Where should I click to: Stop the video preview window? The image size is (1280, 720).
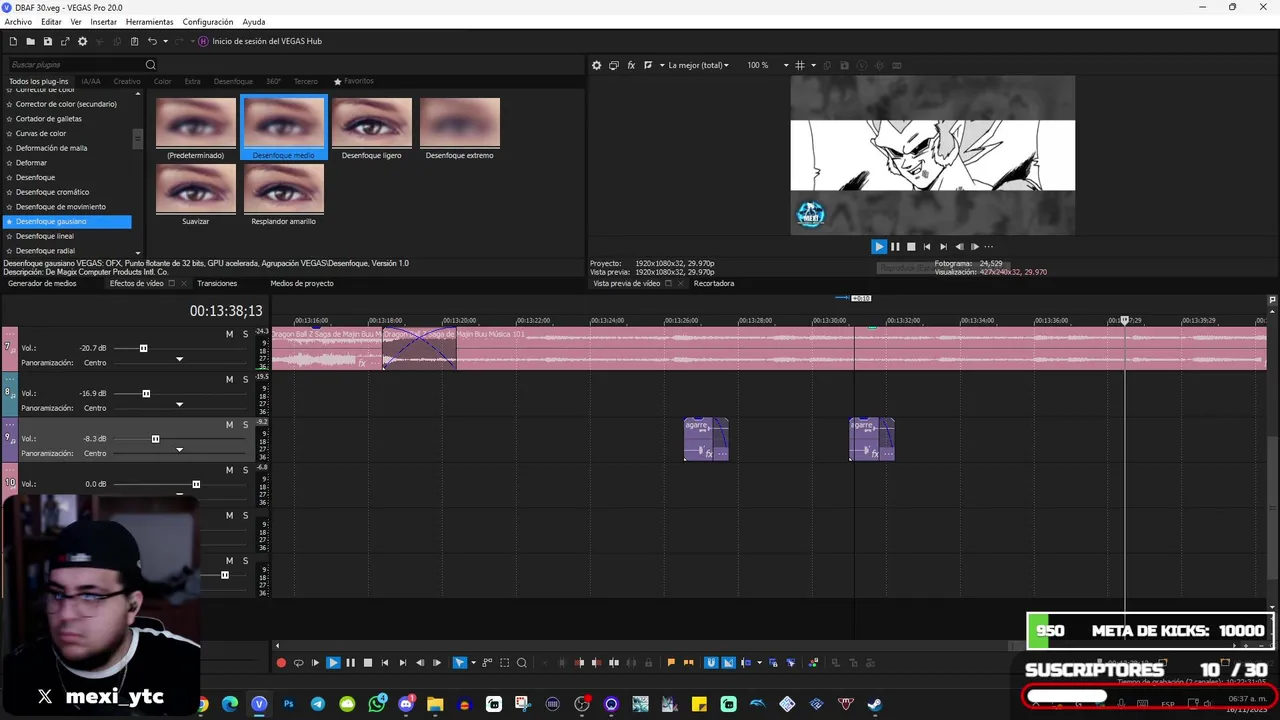coord(911,246)
